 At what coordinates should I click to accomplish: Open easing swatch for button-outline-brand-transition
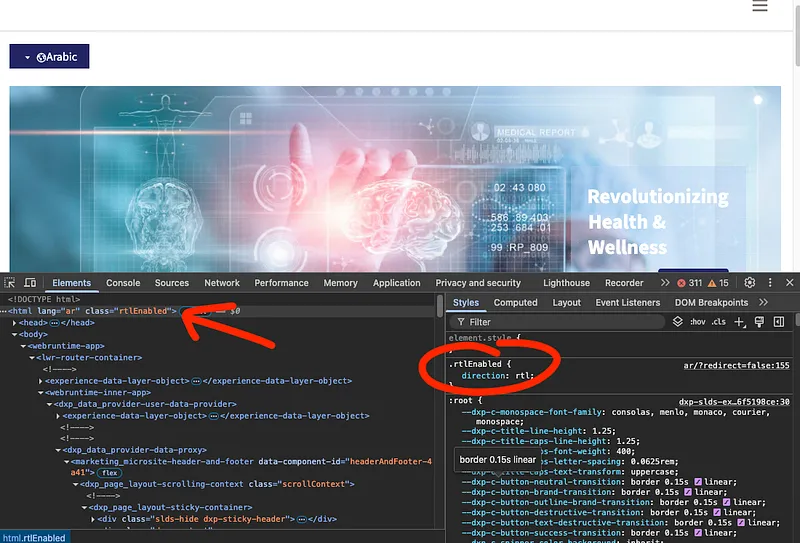coord(726,502)
